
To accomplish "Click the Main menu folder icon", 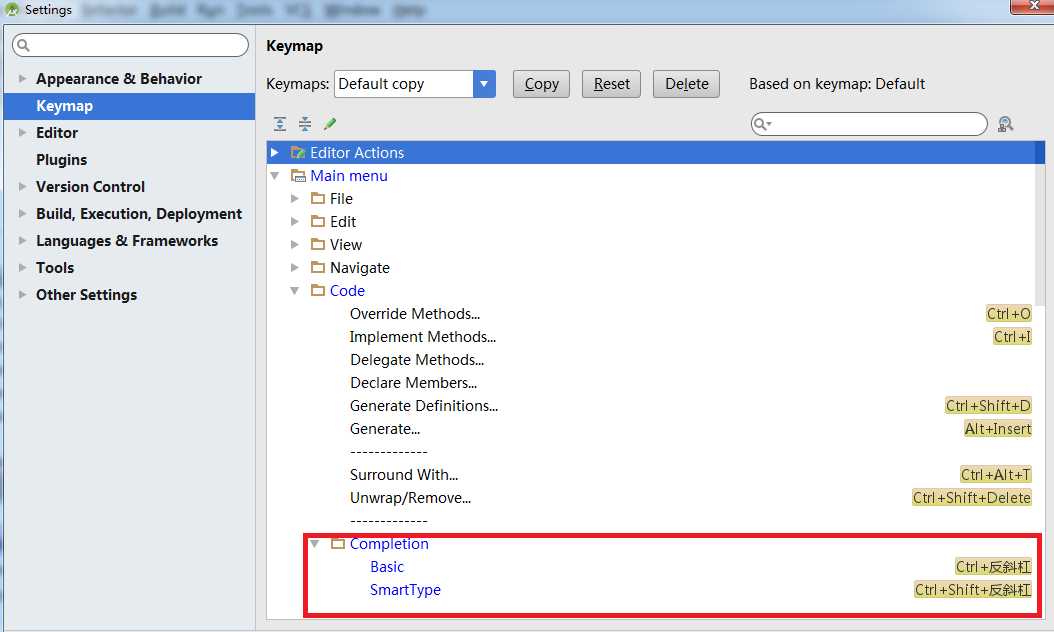I will click(298, 175).
